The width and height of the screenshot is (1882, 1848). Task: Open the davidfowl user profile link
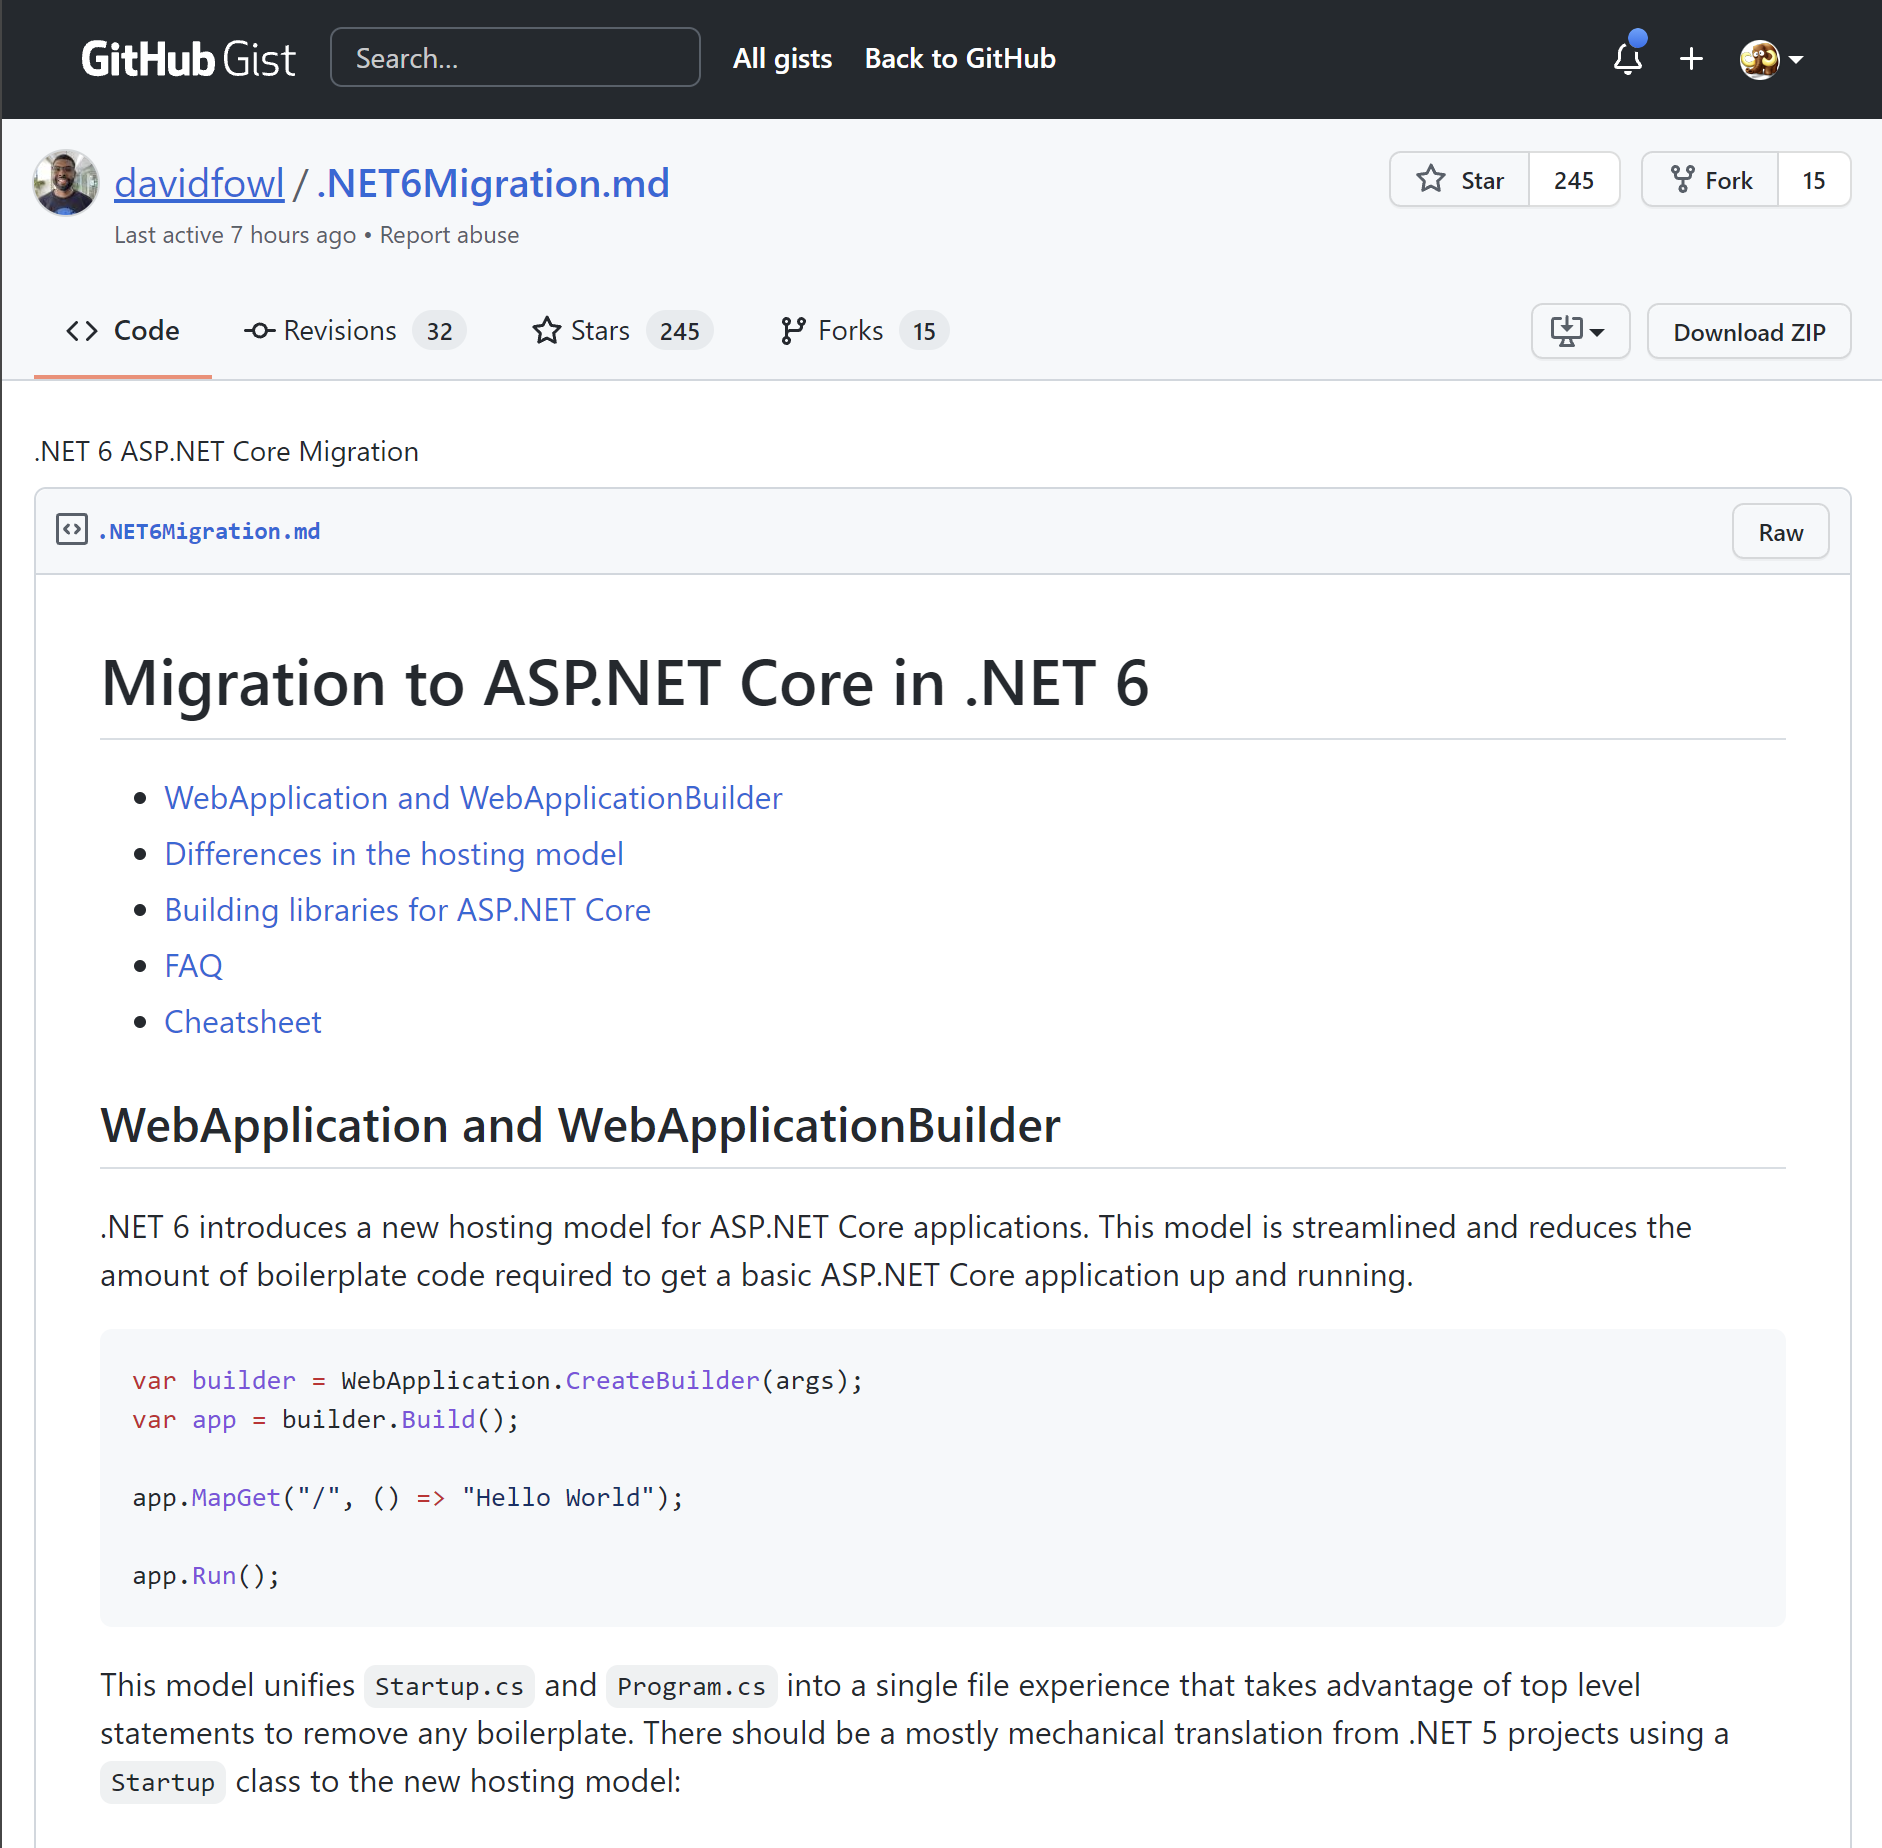(x=199, y=183)
